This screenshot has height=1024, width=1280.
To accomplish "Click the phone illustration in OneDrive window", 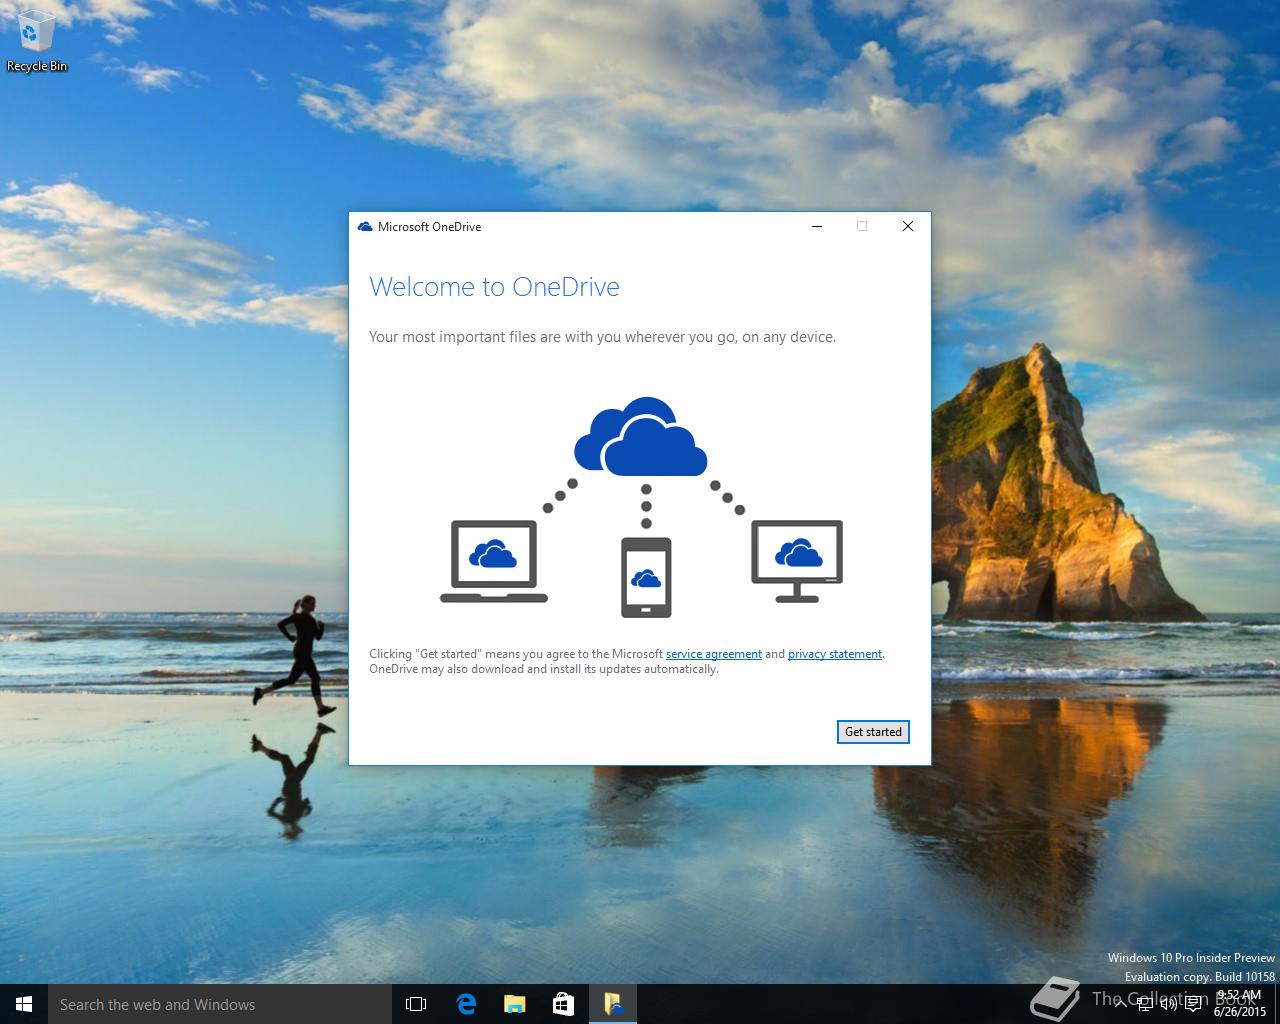I will tap(646, 578).
